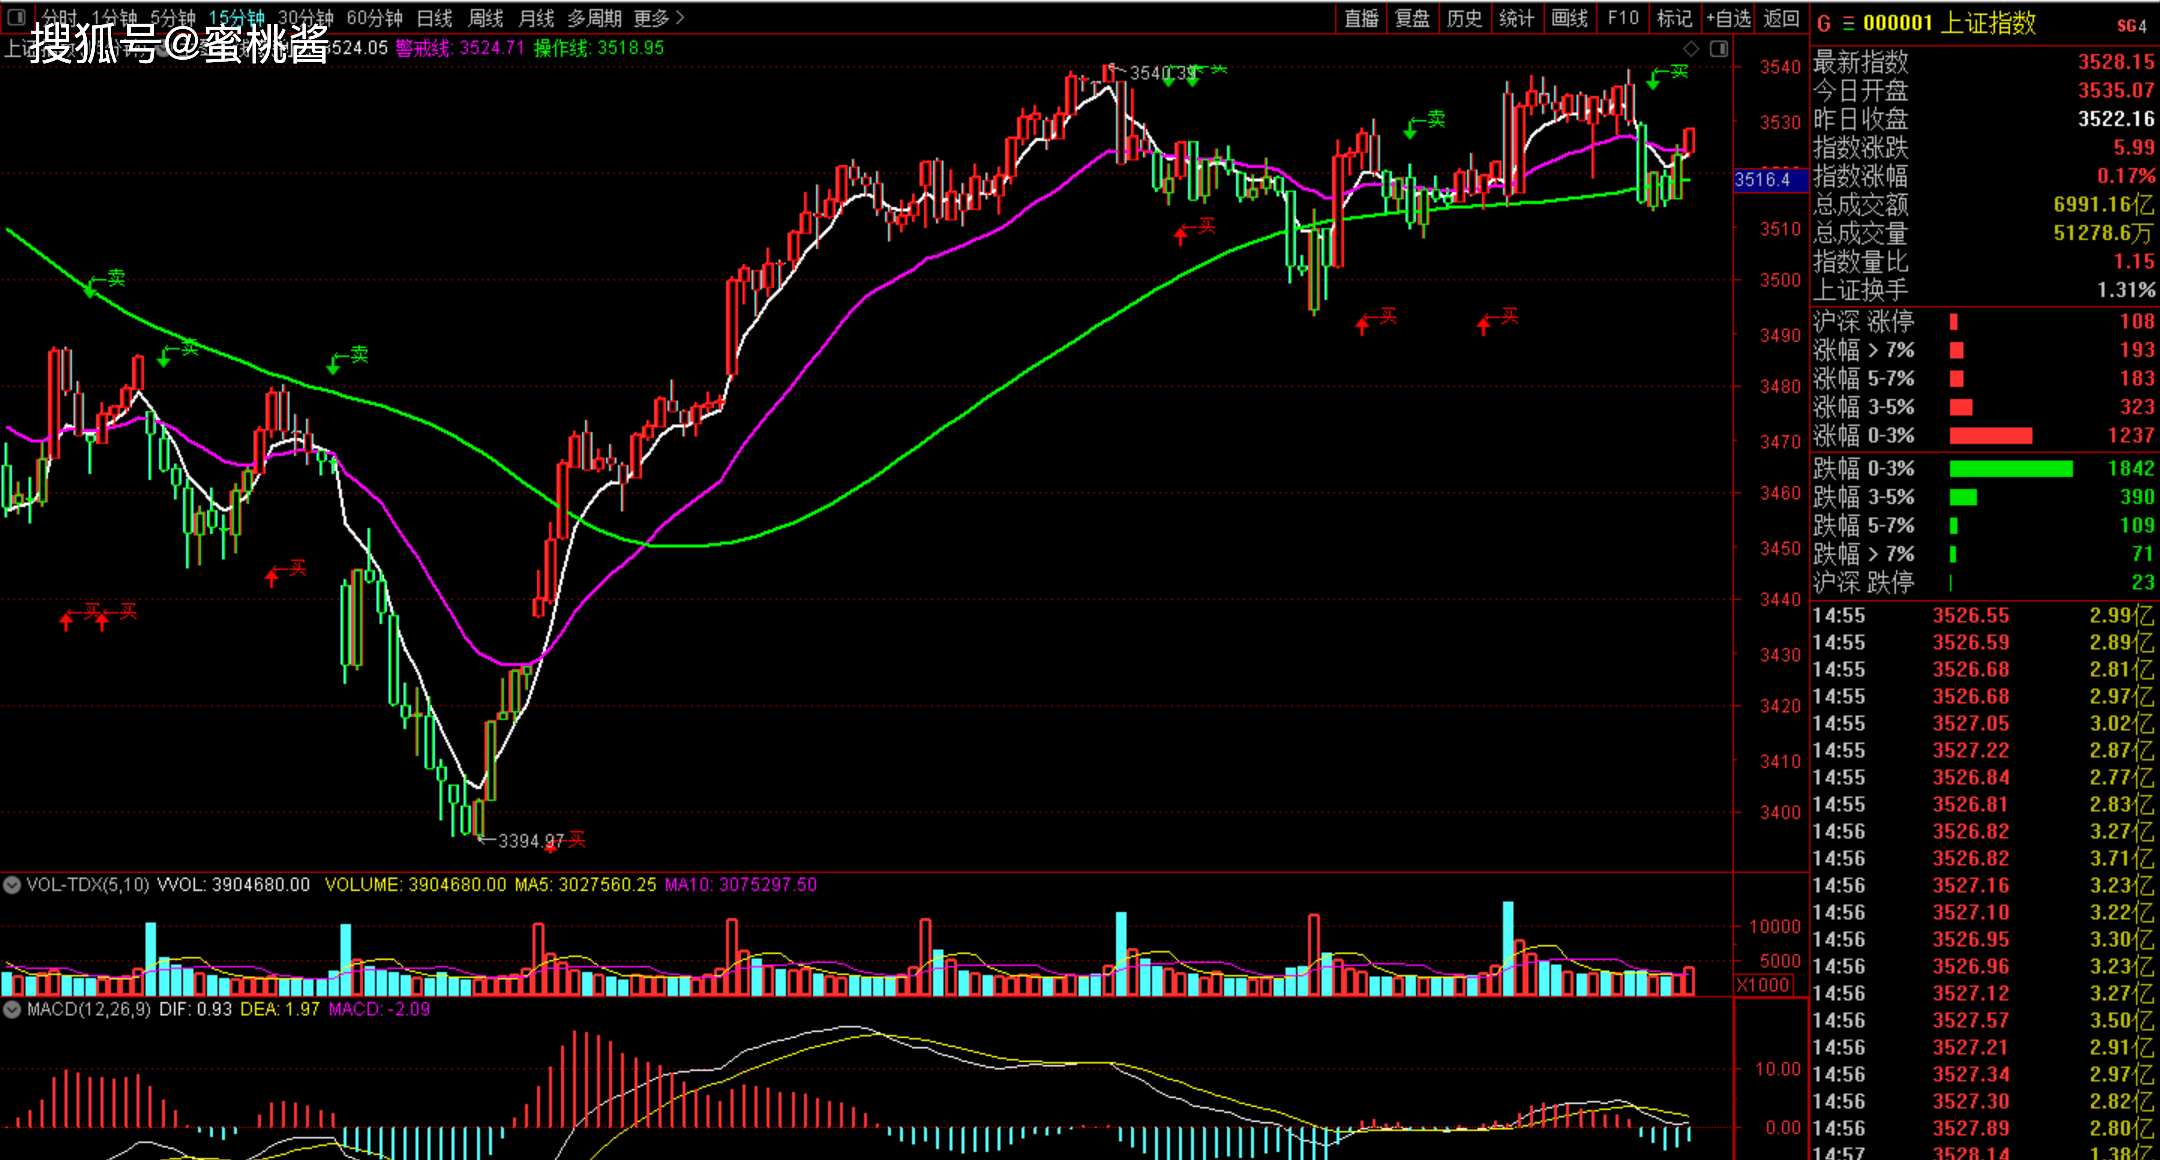Click the diamond icon above price axis
Screen dimensions: 2160x1160
coord(1691,48)
